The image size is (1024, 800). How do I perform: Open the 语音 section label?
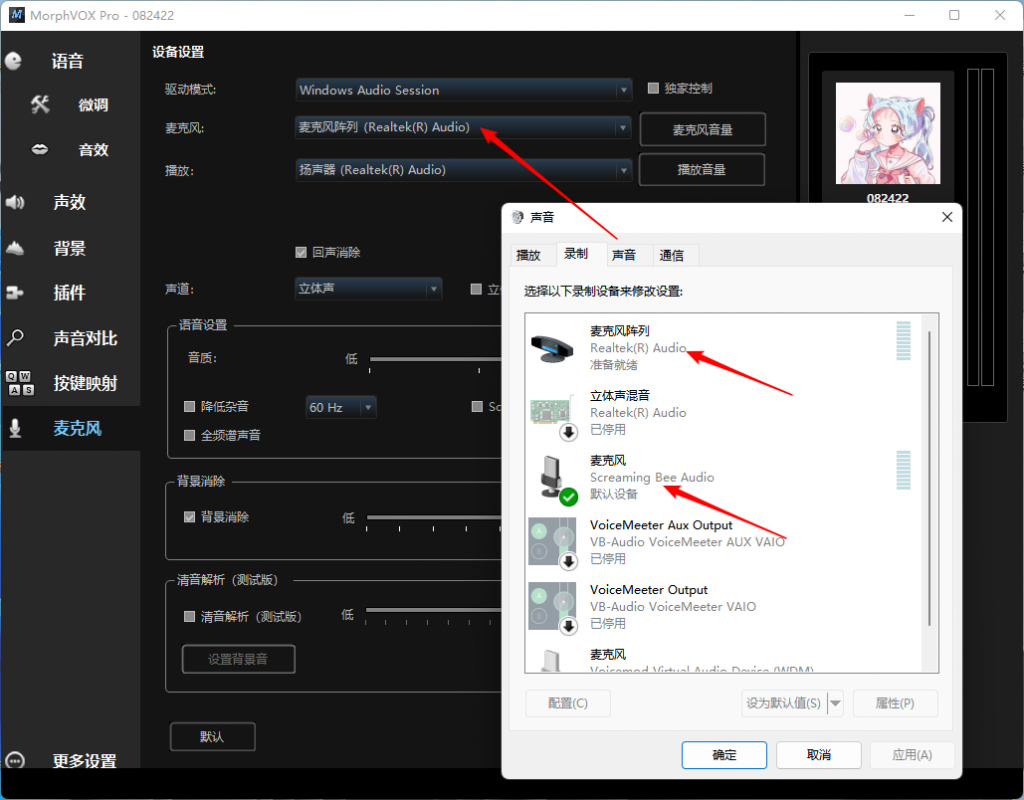(x=67, y=61)
